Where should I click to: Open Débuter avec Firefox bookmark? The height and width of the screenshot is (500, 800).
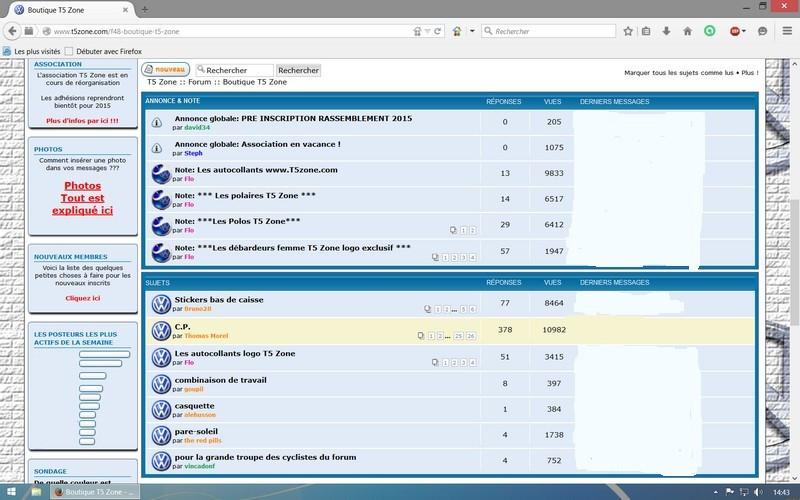tap(104, 51)
